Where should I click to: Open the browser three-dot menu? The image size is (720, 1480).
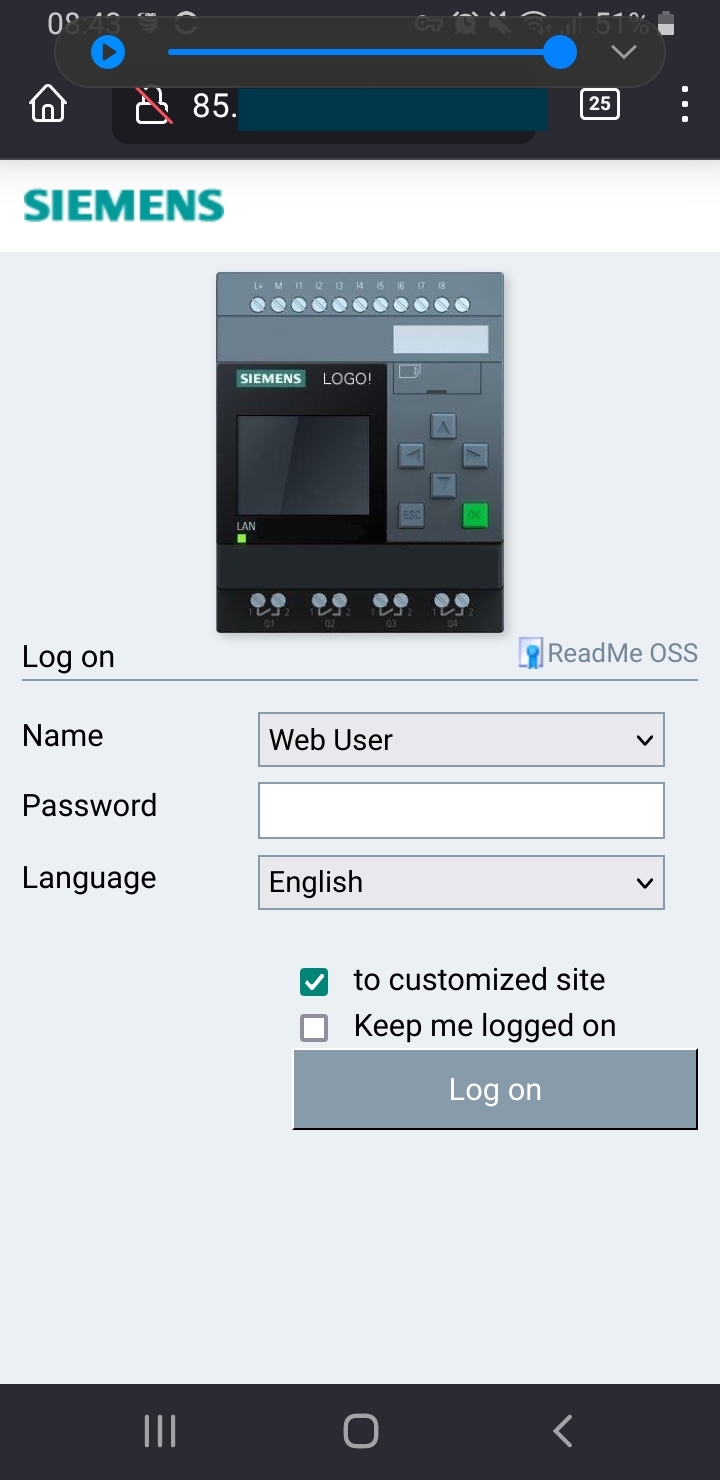click(685, 104)
